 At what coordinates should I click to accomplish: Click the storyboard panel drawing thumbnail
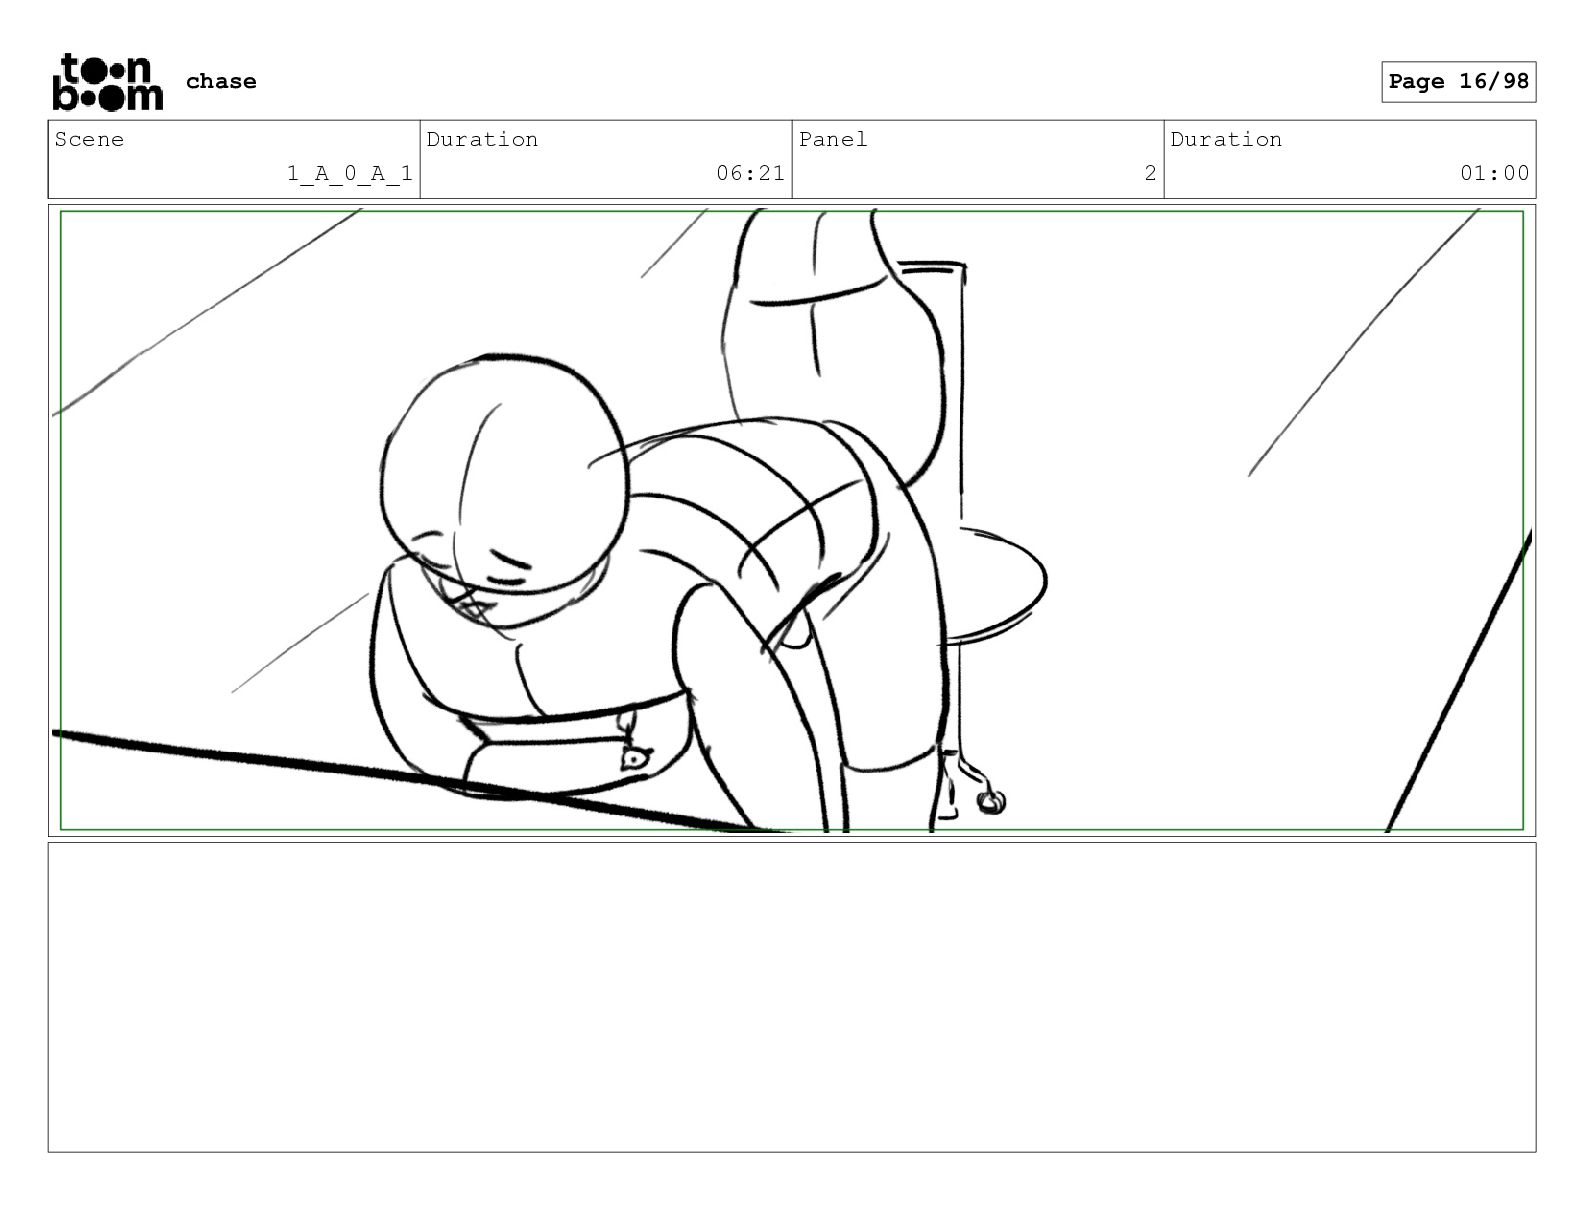792,520
